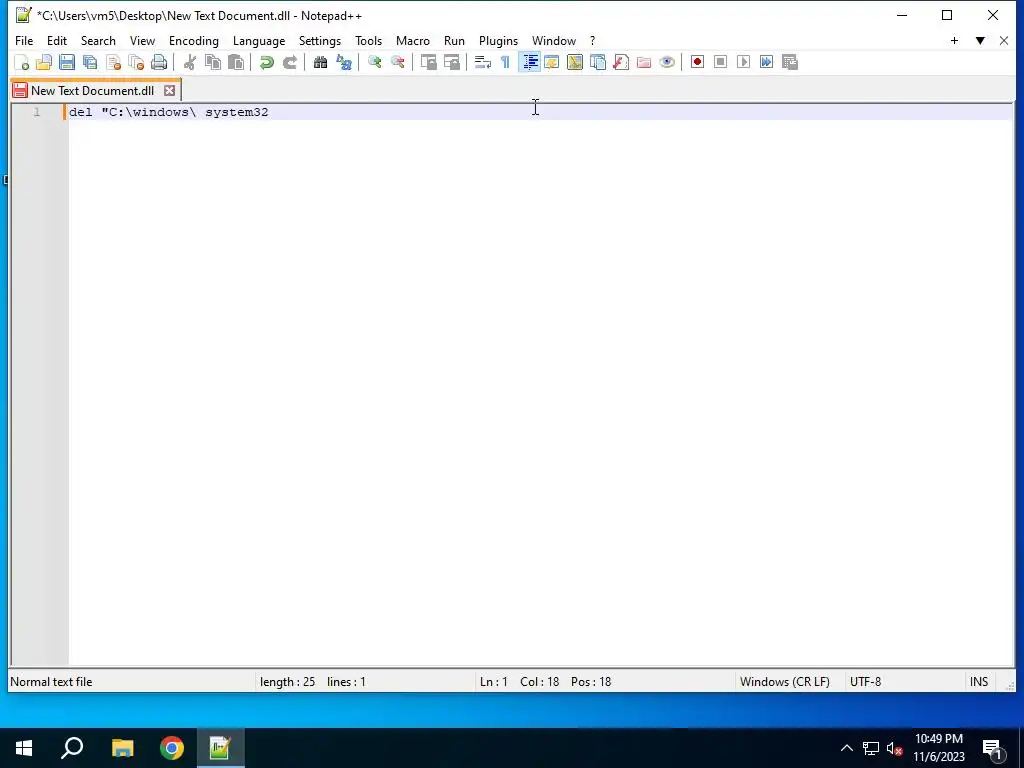
Task: Open the Plugins menu
Action: 498,40
